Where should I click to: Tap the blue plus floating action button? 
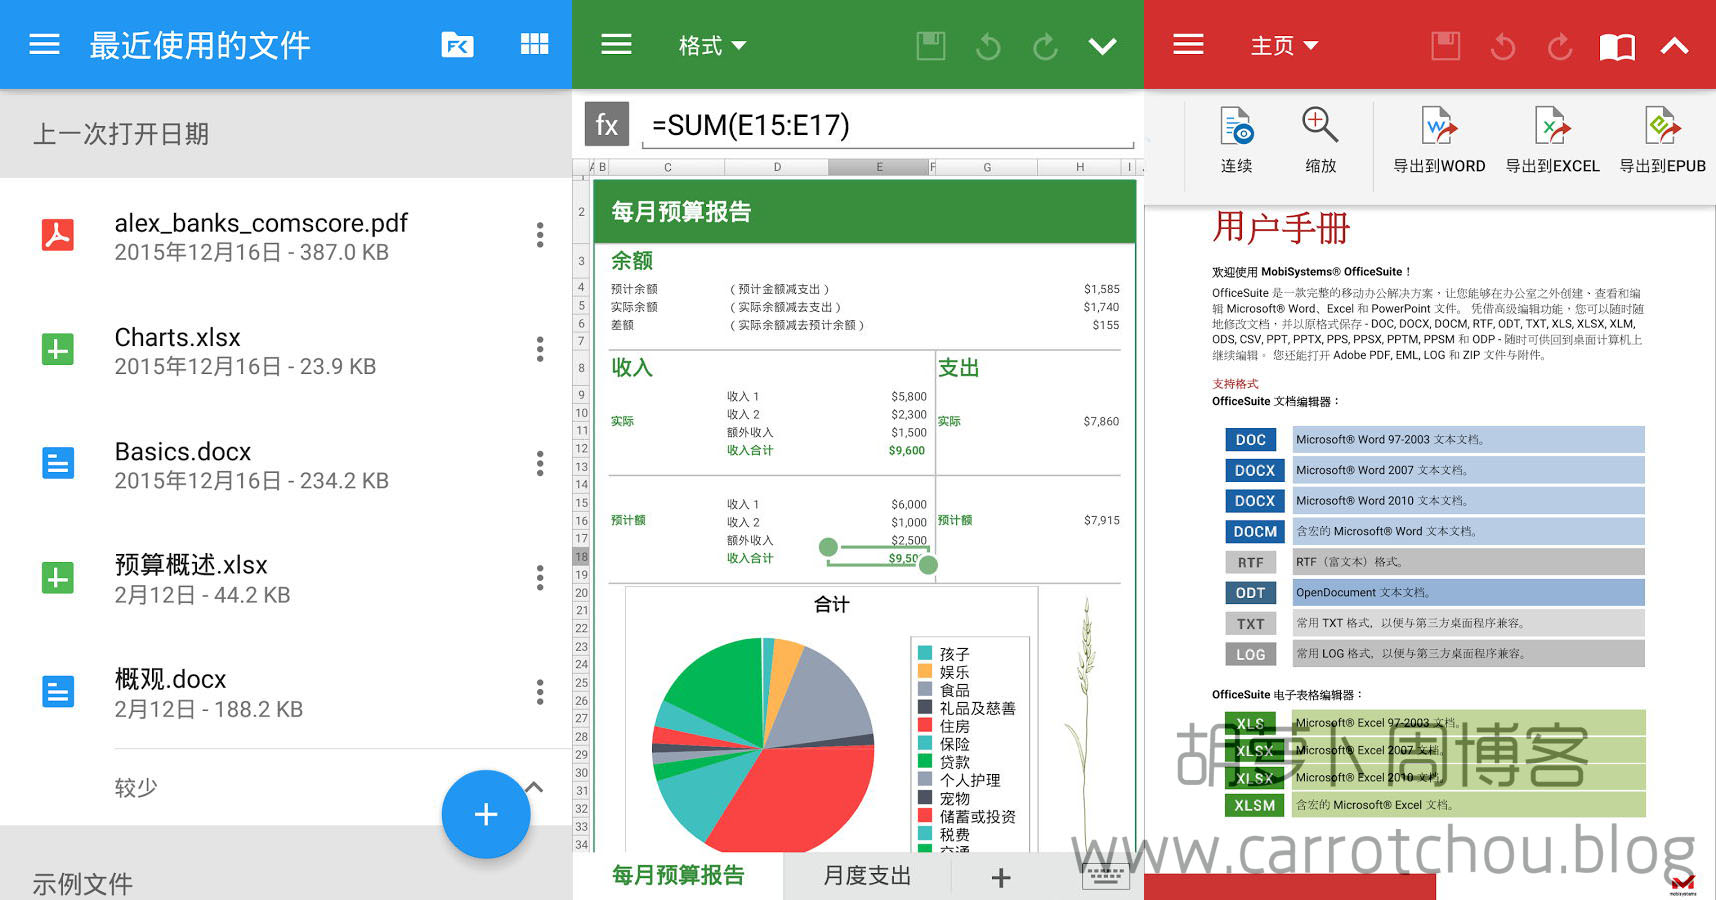pyautogui.click(x=486, y=814)
